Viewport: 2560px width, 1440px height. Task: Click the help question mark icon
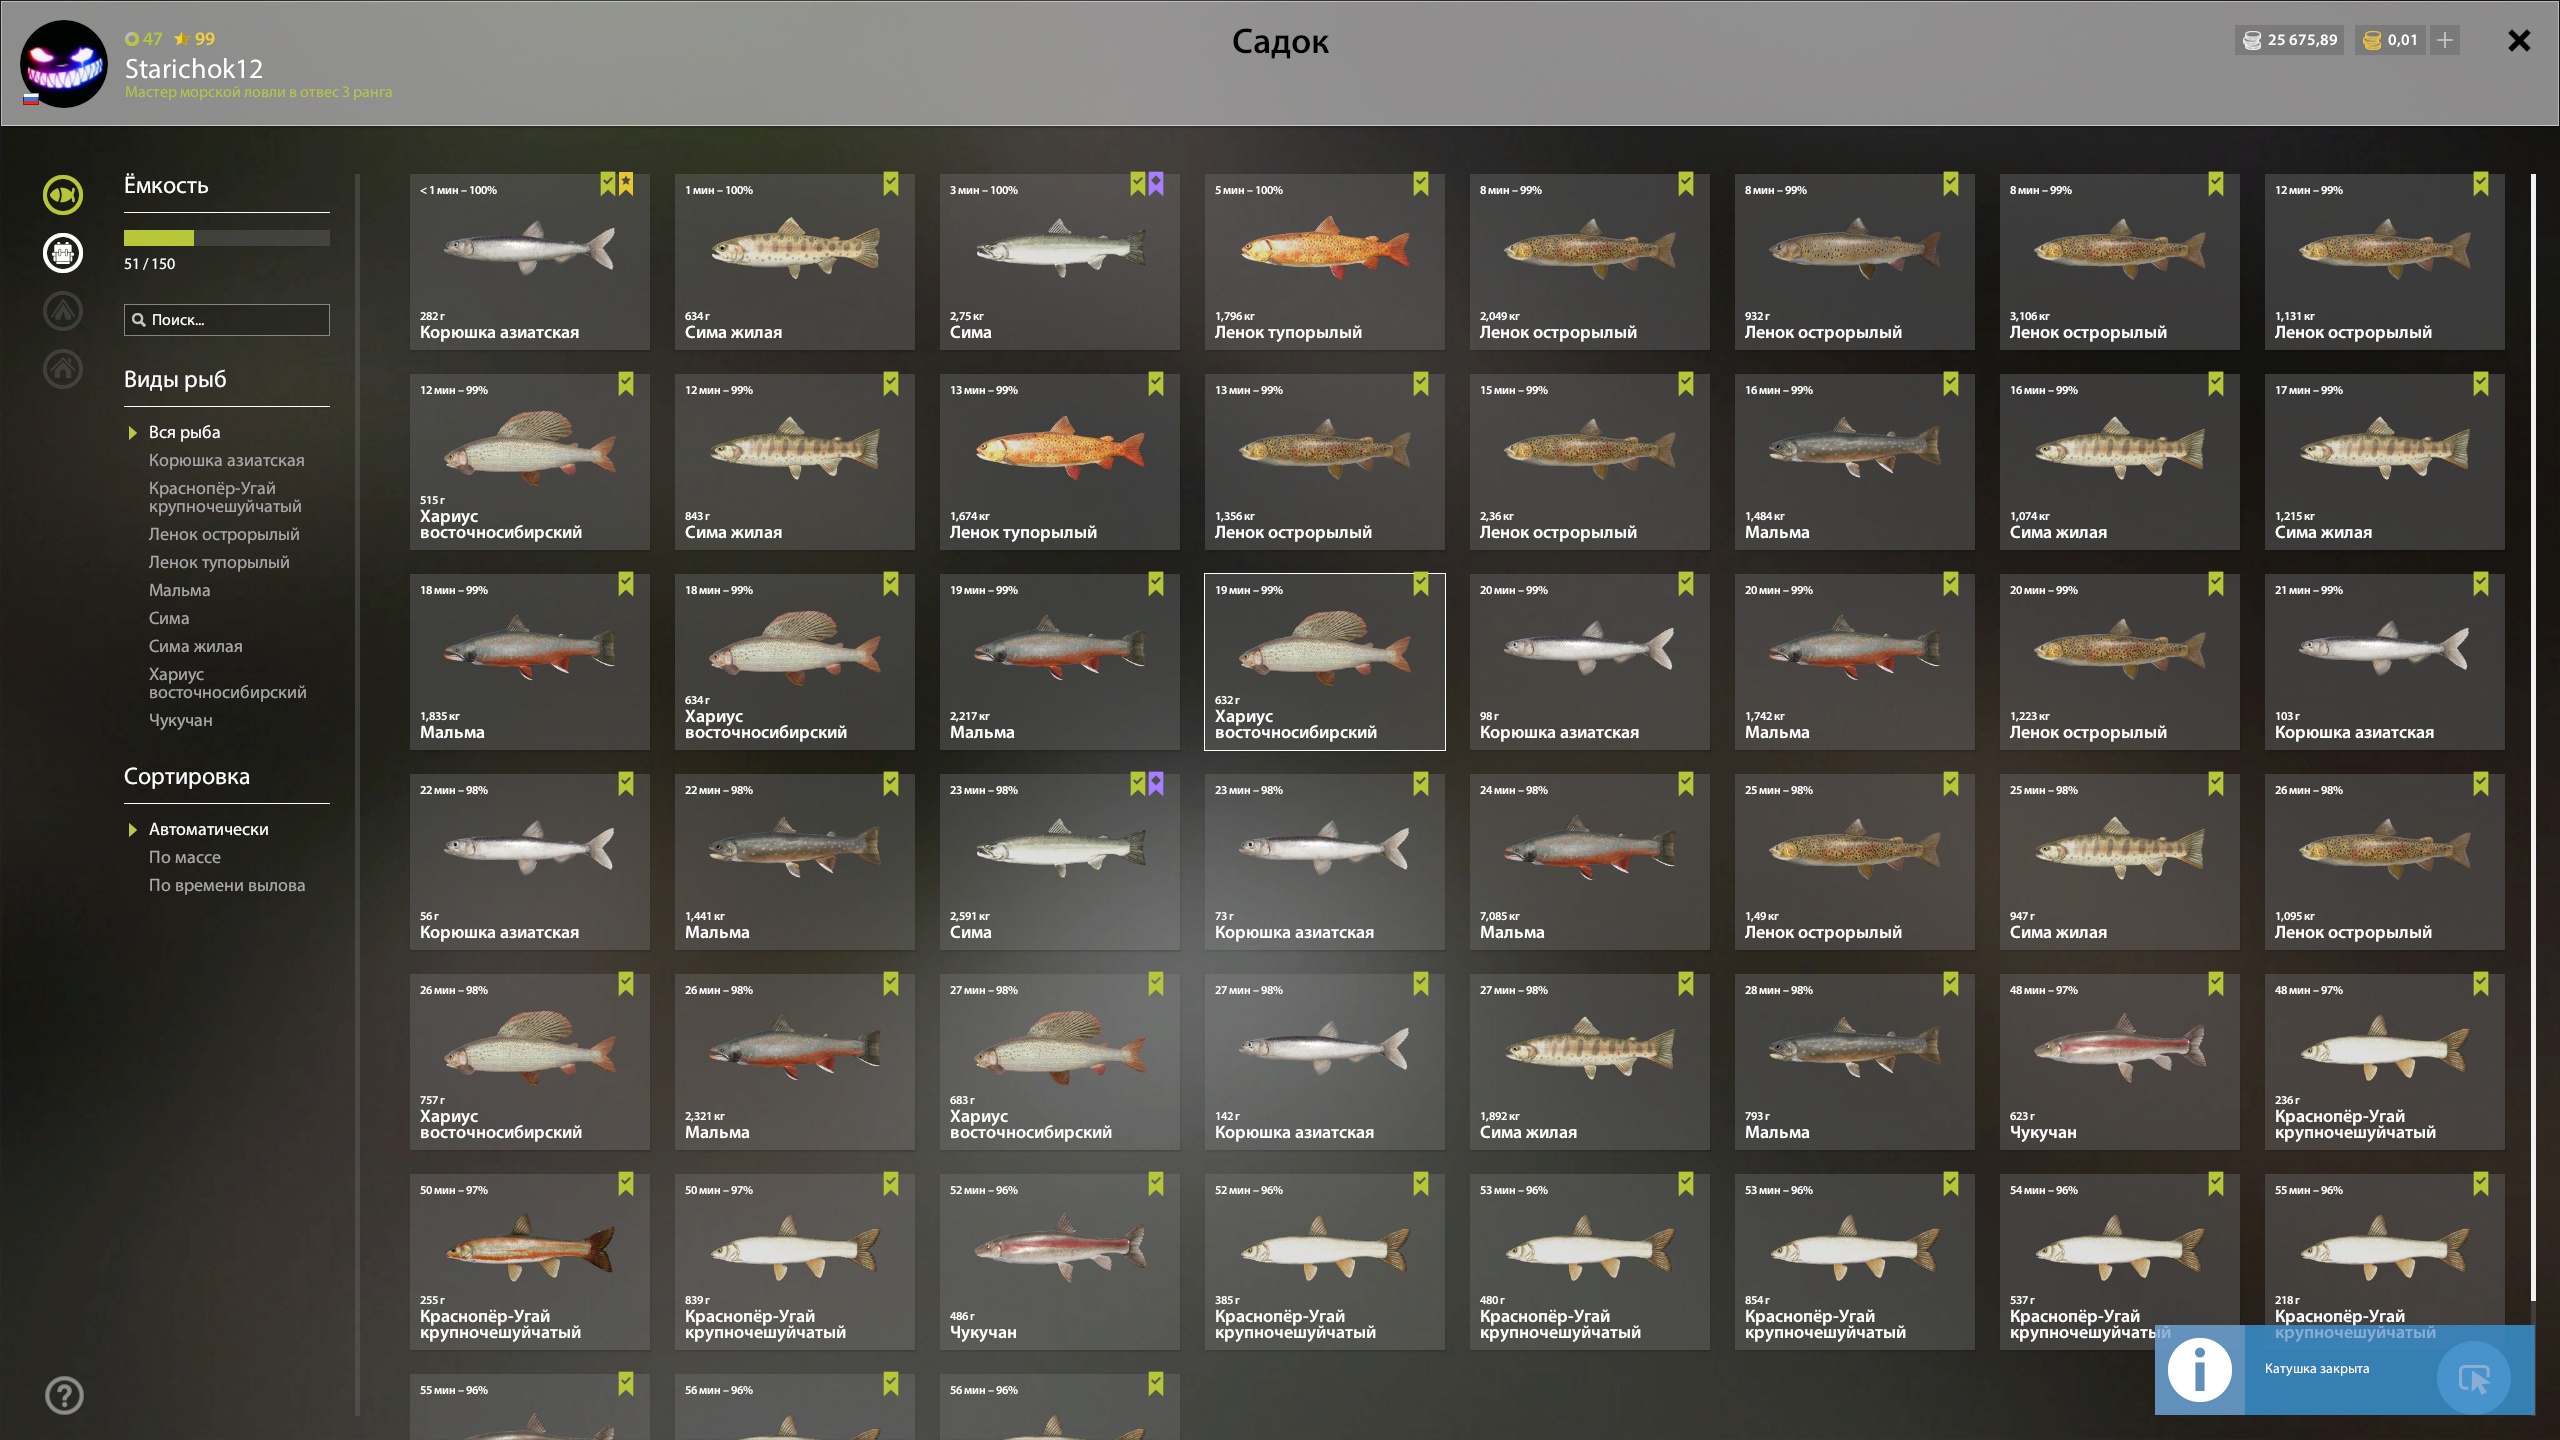64,1395
